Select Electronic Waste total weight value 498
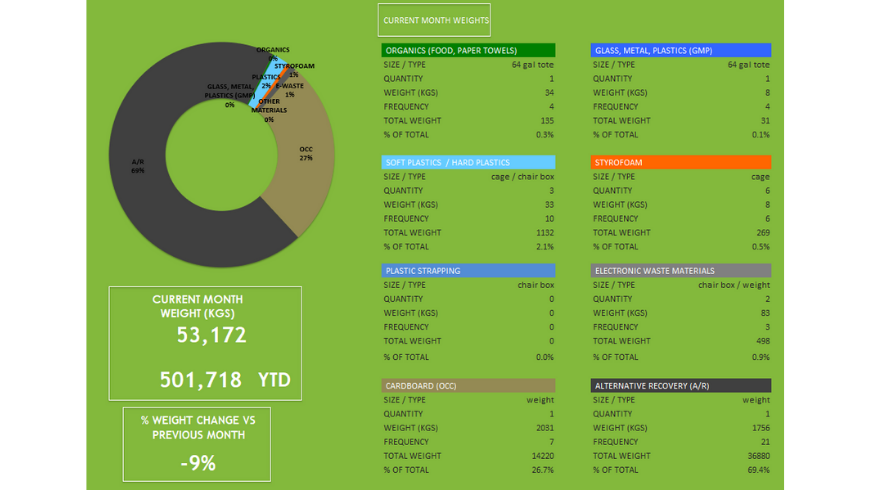The image size is (870, 490). point(762,341)
